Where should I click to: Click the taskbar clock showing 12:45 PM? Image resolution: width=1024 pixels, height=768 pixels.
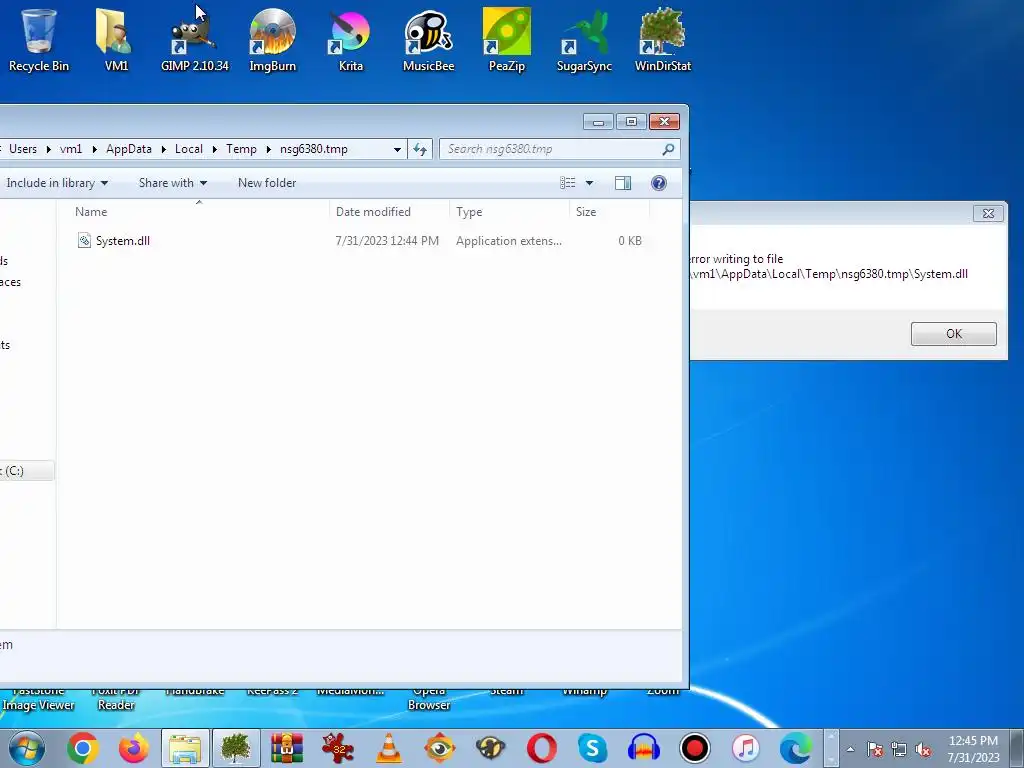973,749
